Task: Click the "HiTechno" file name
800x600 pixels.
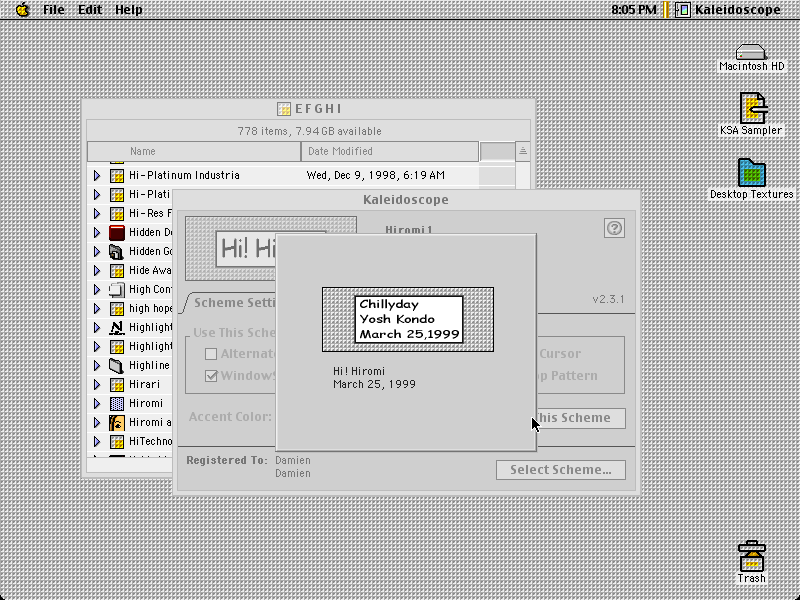Action: coord(151,442)
